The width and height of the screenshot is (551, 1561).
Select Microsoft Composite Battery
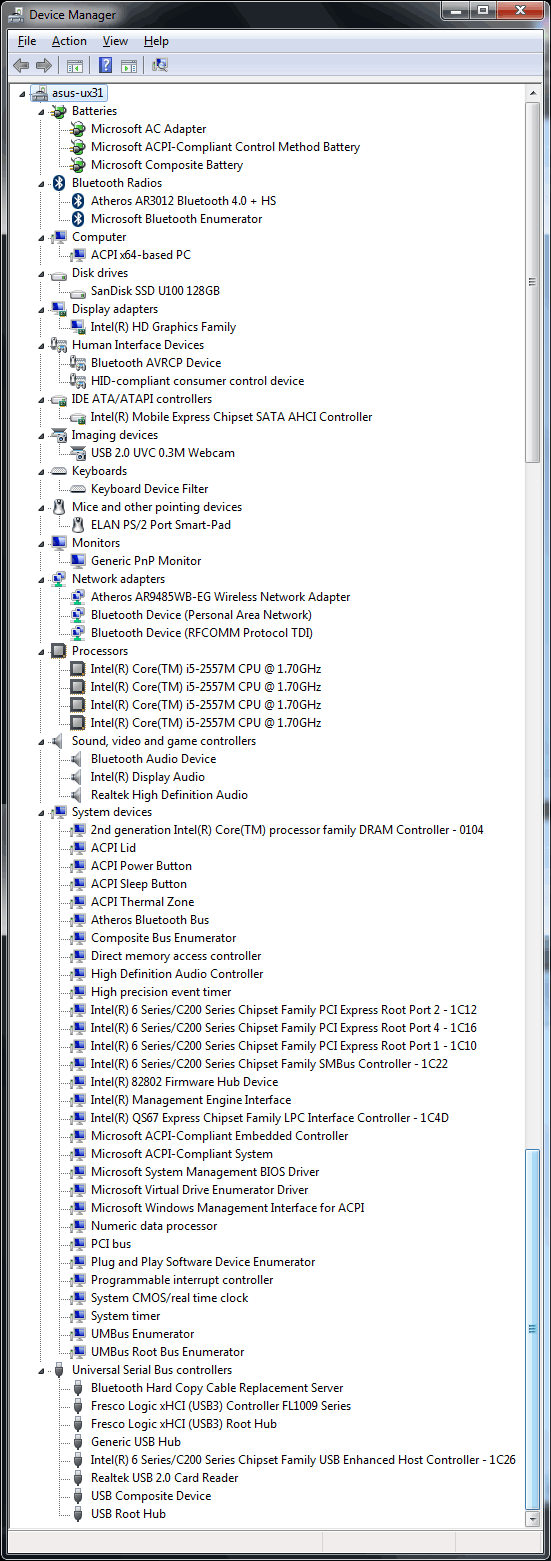167,165
